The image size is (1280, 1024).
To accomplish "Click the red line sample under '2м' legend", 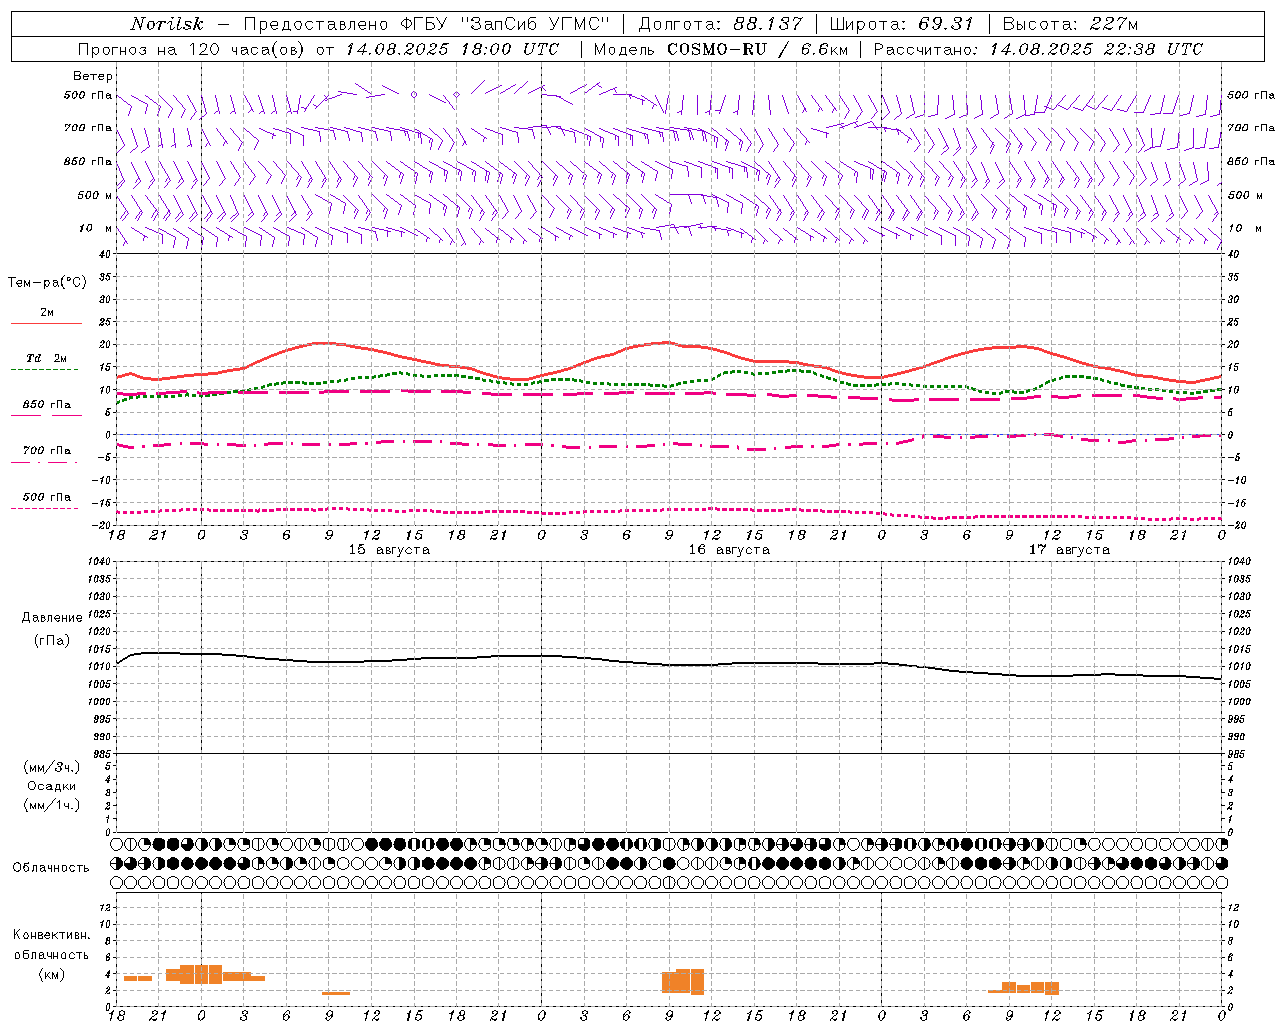I will tap(46, 323).
